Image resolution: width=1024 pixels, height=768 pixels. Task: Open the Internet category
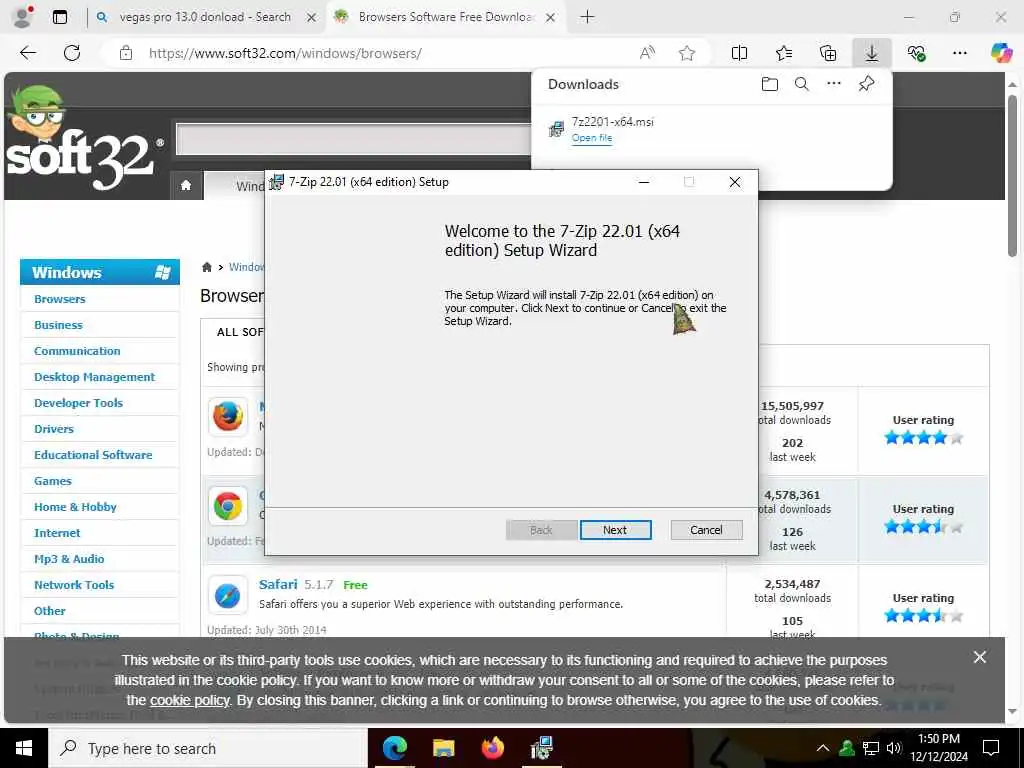(57, 533)
